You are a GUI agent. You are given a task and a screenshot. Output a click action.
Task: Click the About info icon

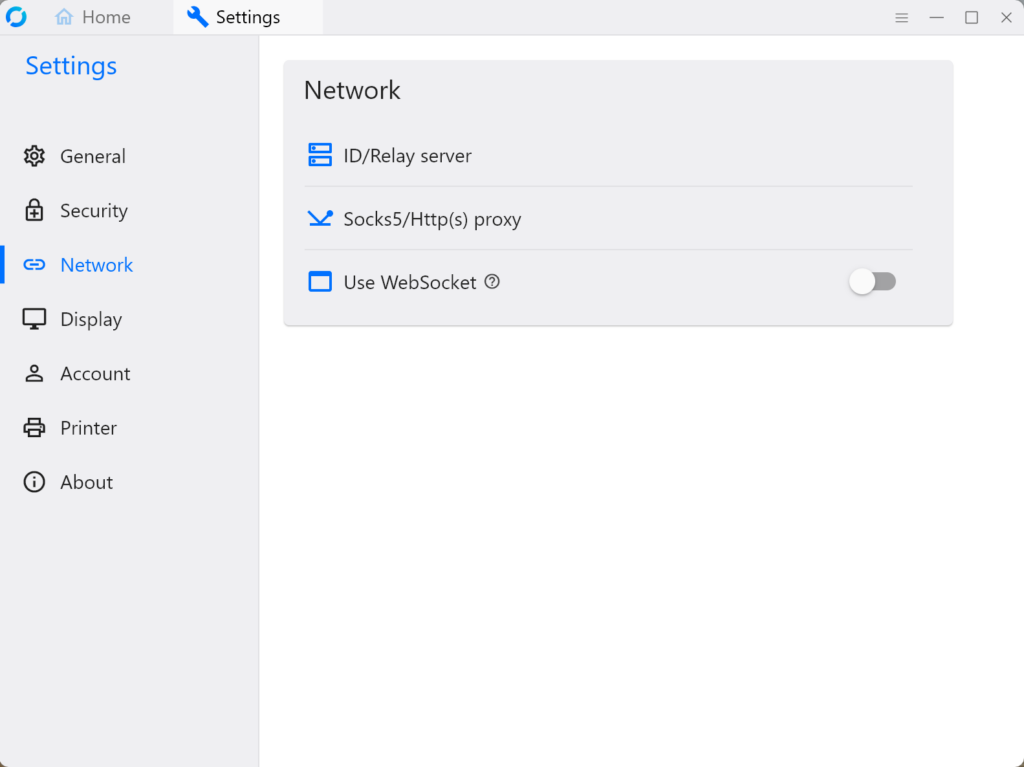pyautogui.click(x=34, y=482)
